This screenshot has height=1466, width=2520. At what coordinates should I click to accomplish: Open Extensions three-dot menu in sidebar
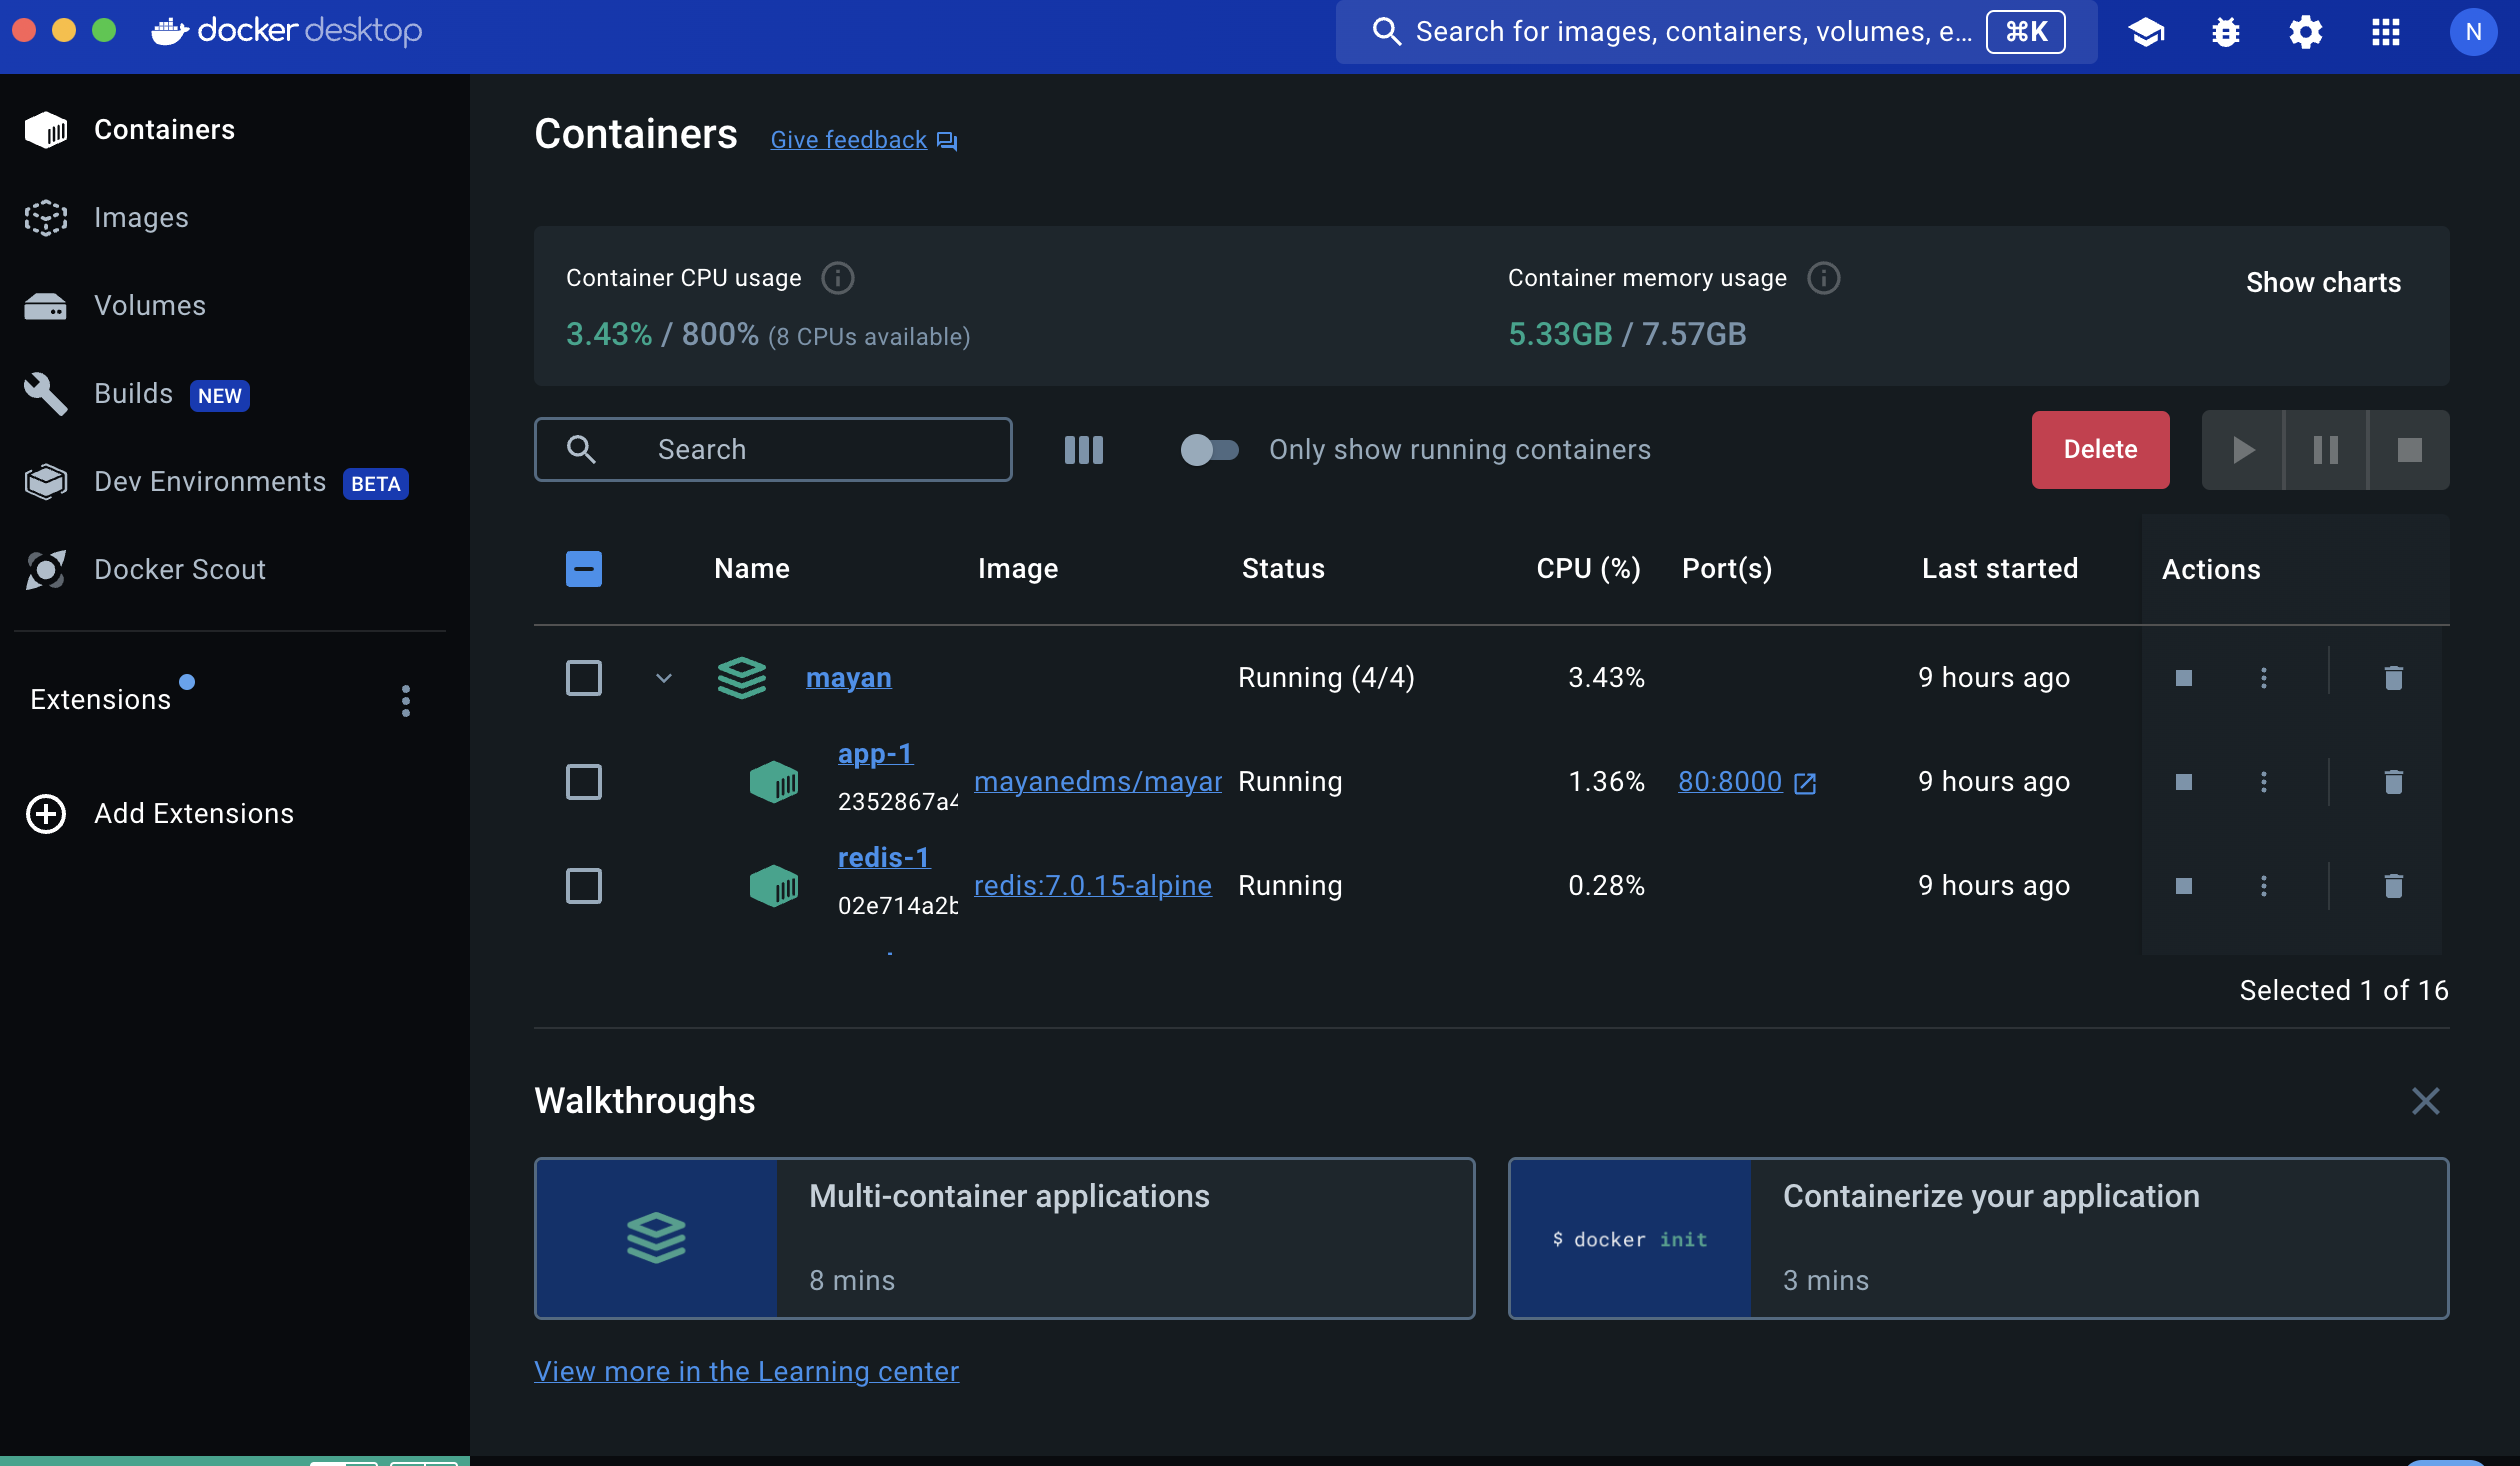[x=405, y=701]
